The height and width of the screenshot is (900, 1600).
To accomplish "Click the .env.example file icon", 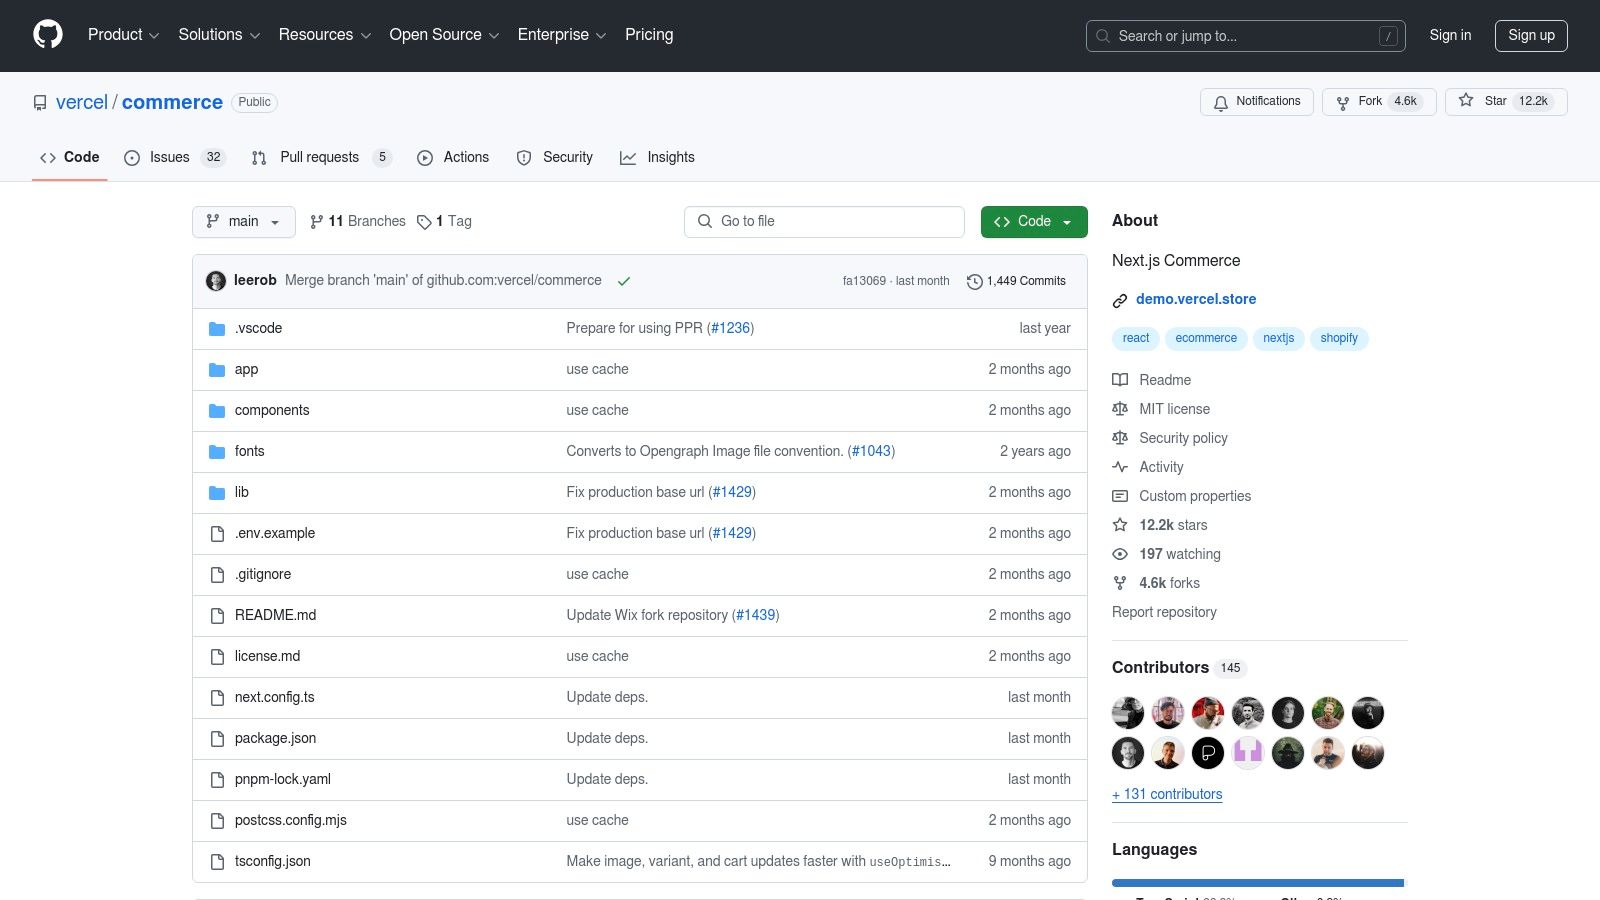I will (217, 534).
